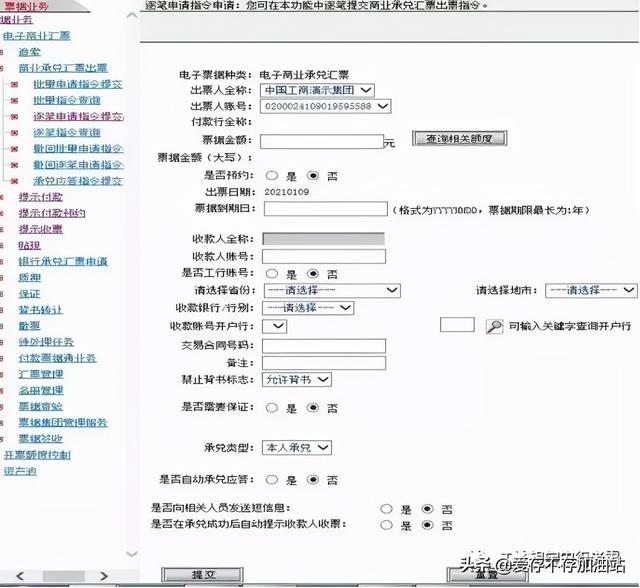
Task: Open the 承兑应答指令提交 link
Action: (x=78, y=181)
